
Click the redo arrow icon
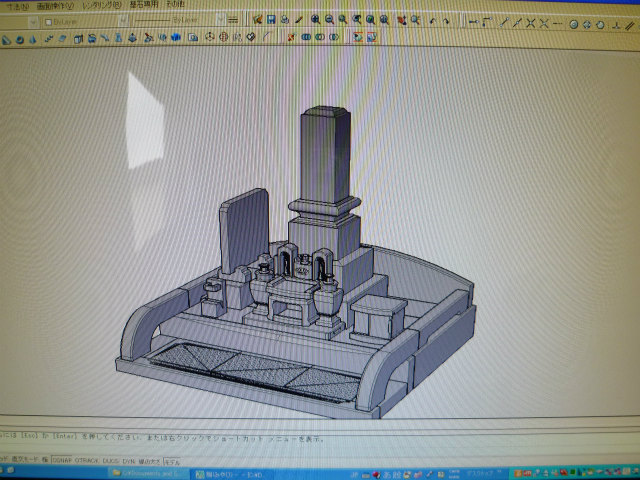pos(447,20)
